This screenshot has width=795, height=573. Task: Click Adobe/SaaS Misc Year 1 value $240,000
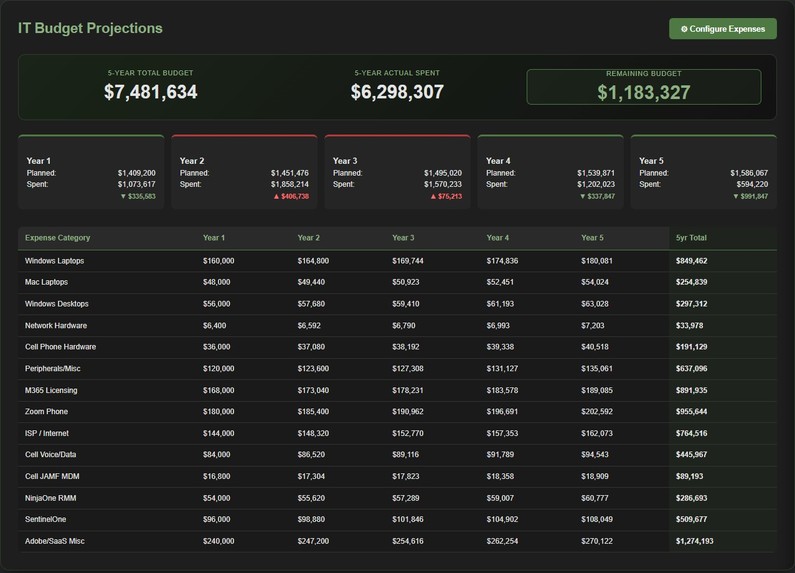(x=219, y=542)
